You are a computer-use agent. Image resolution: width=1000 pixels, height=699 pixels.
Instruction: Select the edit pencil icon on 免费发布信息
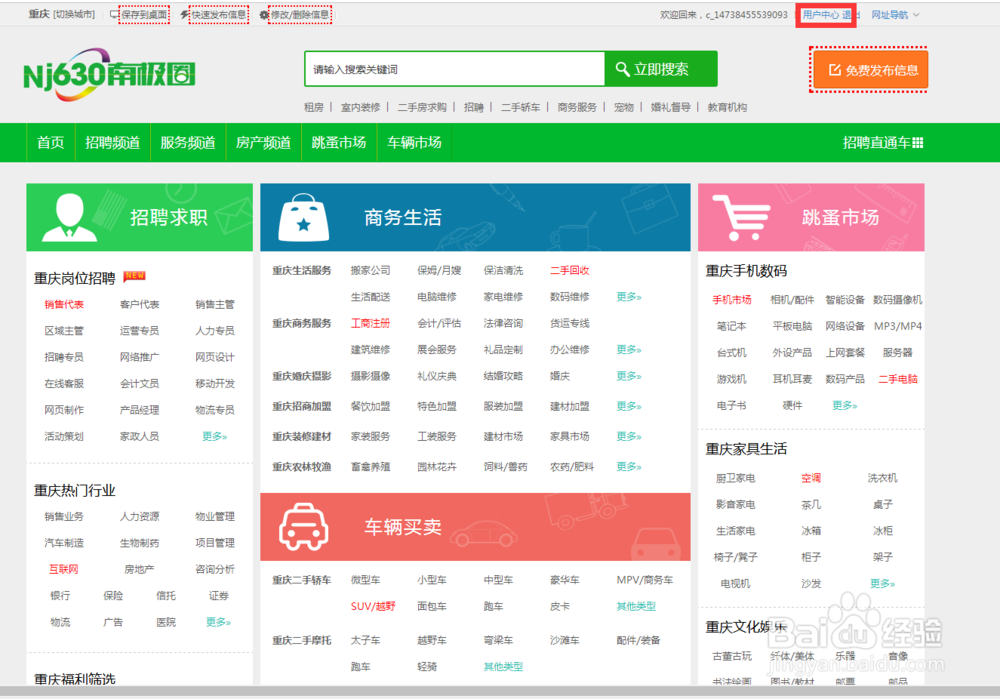coord(836,70)
